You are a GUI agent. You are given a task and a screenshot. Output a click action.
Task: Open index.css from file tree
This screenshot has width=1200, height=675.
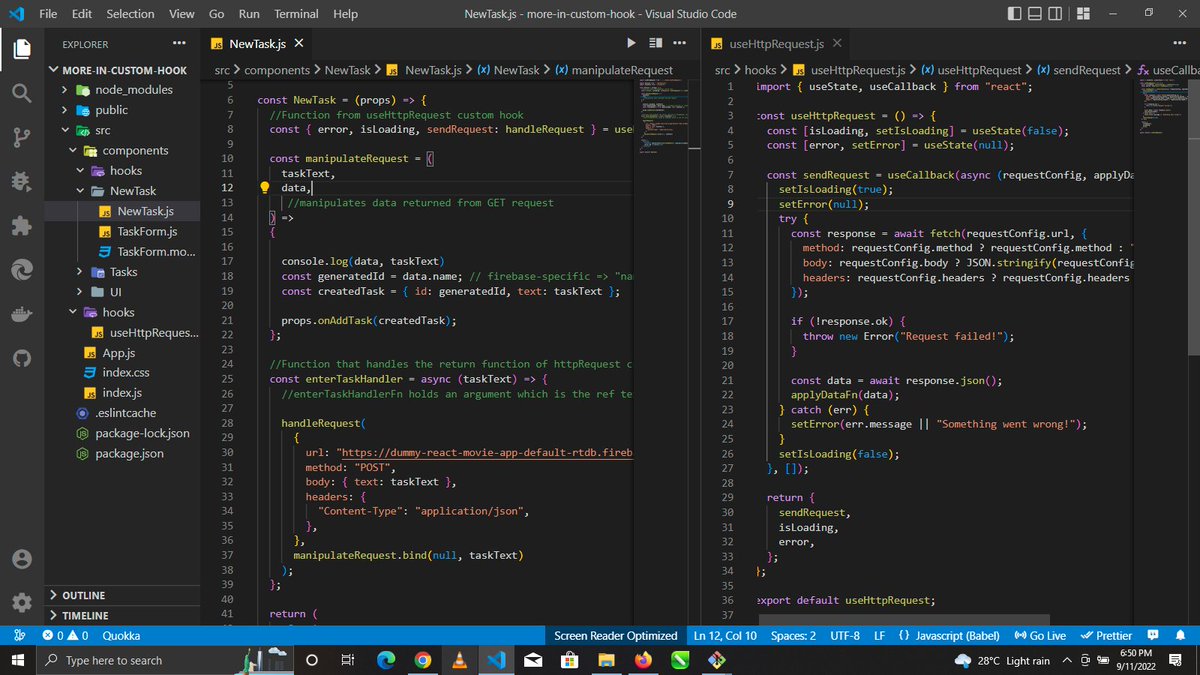click(x=124, y=373)
